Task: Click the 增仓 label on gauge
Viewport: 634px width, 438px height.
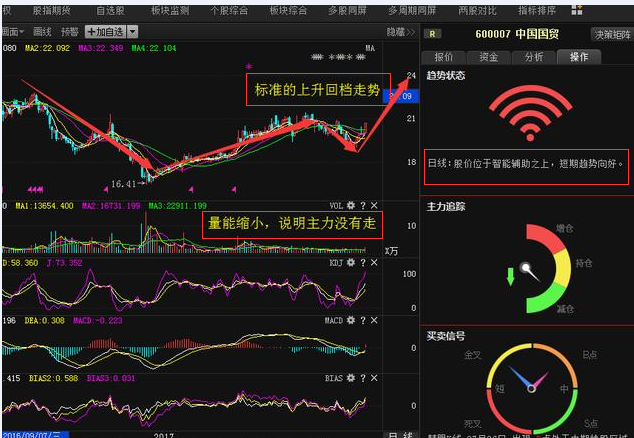Action: point(564,229)
